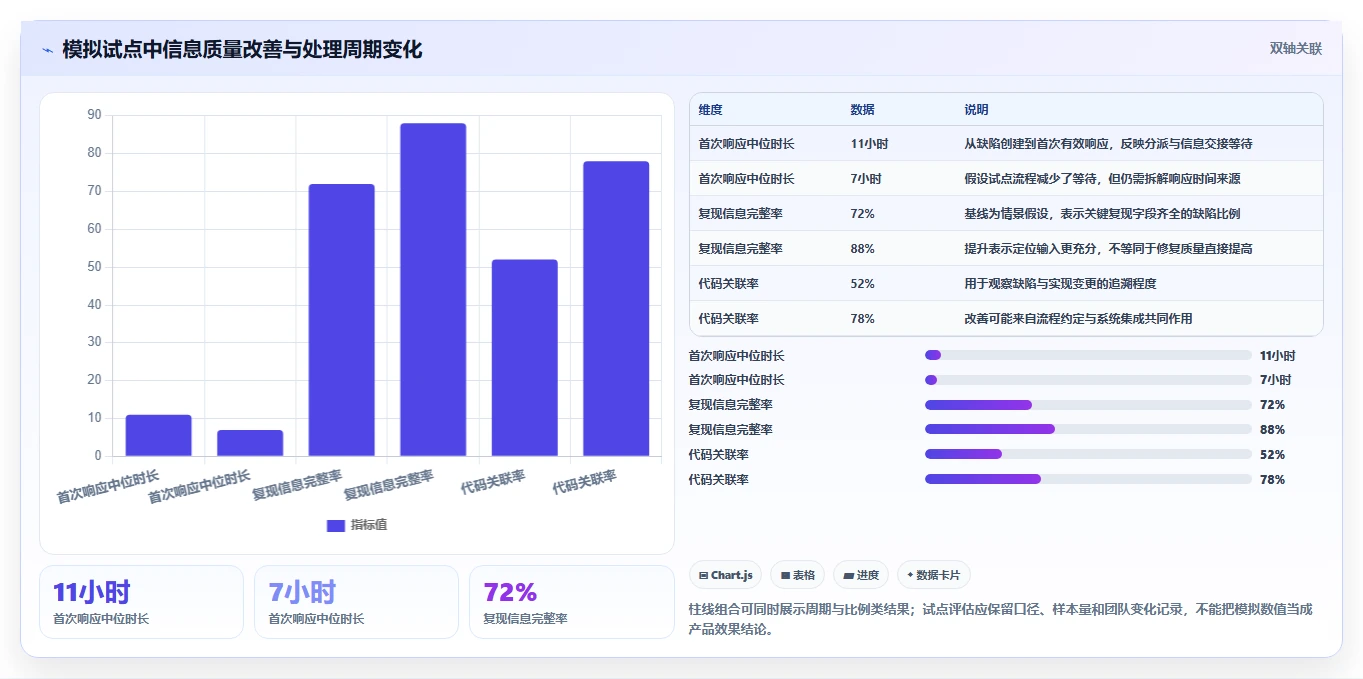Viewport: 1363px width, 679px height.
Task: Click the y-axis tick label 90
Action: click(x=94, y=115)
